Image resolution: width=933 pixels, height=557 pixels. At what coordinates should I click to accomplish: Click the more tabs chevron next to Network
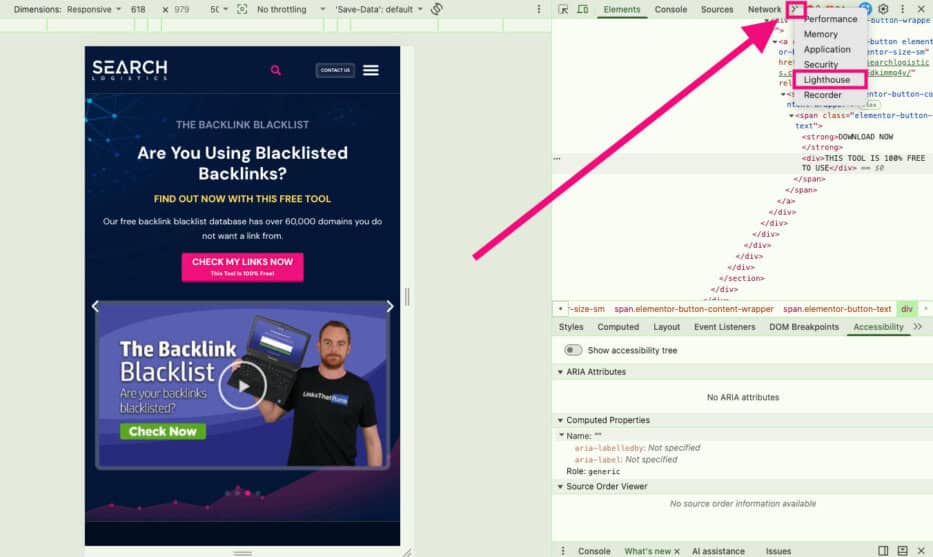tap(795, 9)
